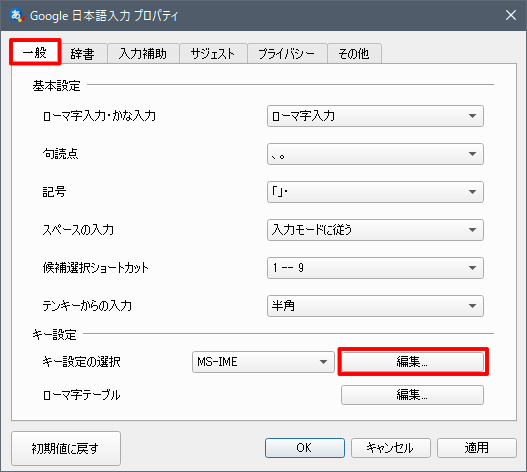Open the 記号 dropdown
527x472 pixels.
(375, 192)
